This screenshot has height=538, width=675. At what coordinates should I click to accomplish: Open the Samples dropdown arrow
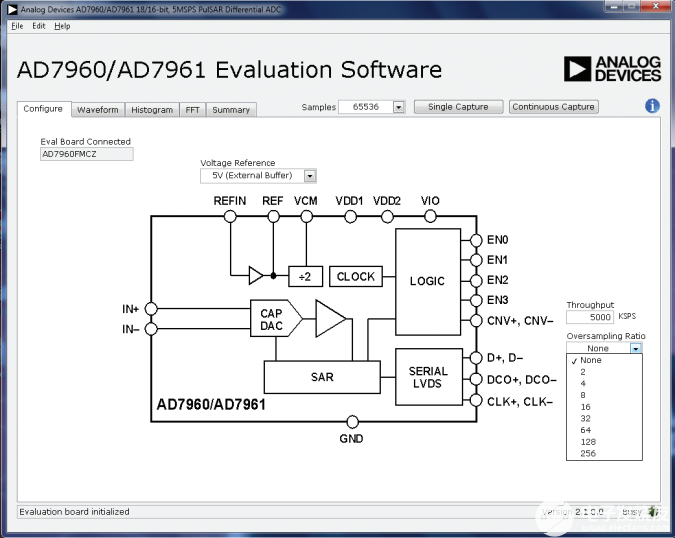coord(398,107)
